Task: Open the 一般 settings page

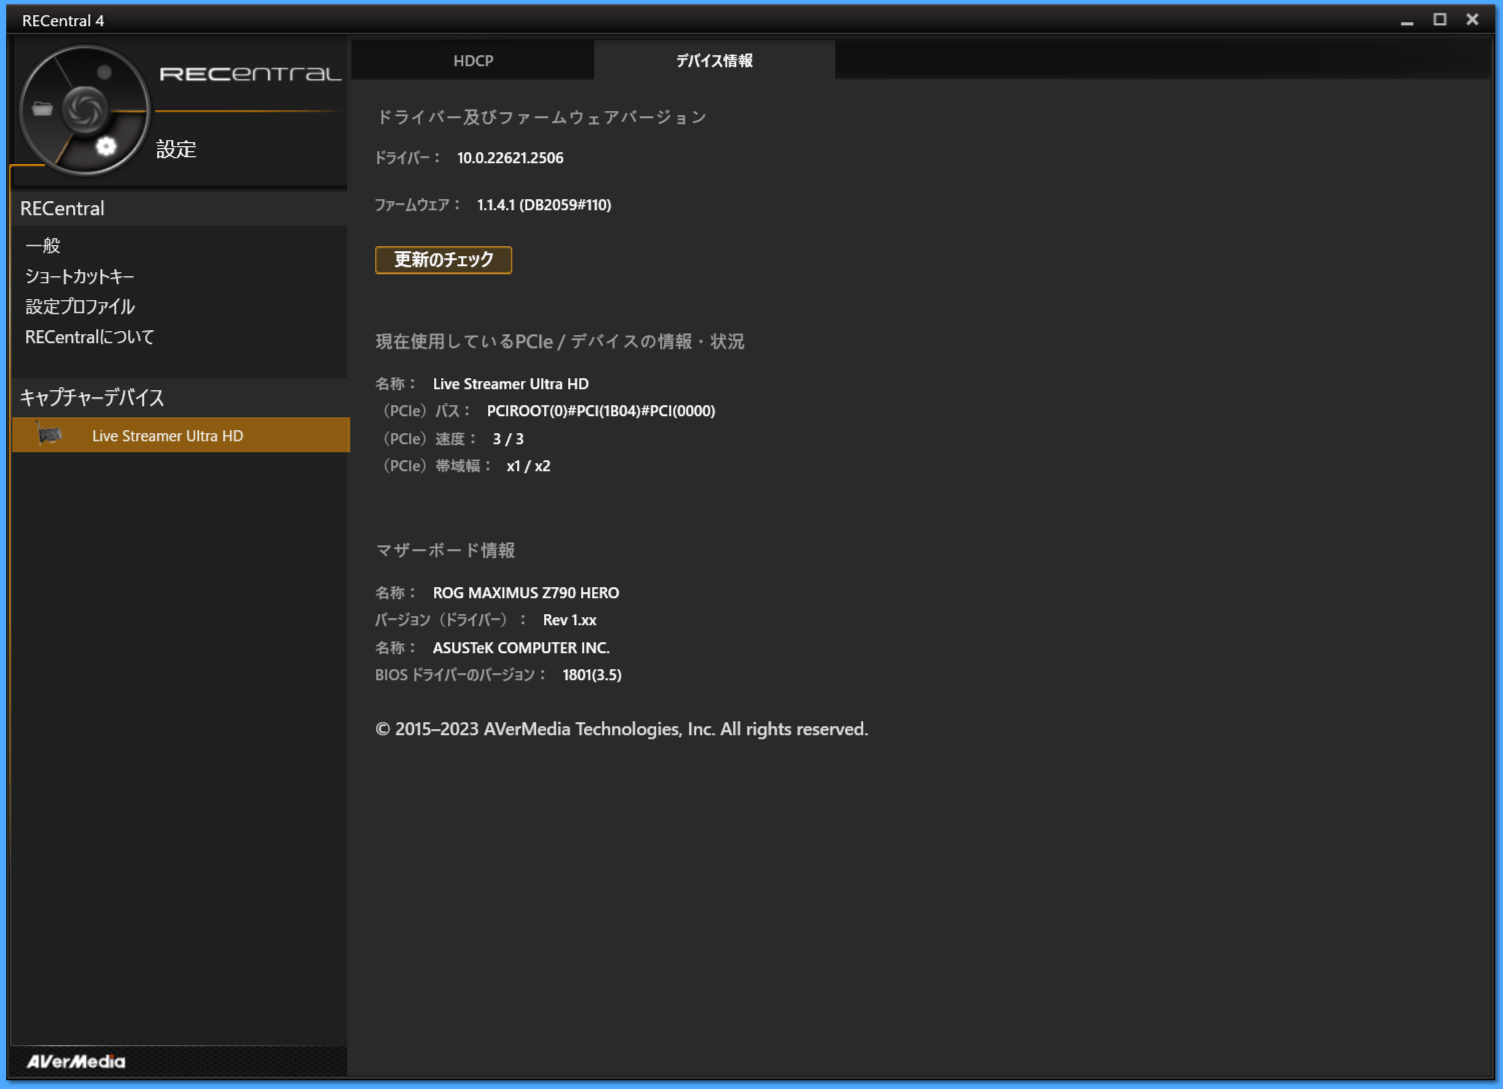Action: tap(43, 245)
